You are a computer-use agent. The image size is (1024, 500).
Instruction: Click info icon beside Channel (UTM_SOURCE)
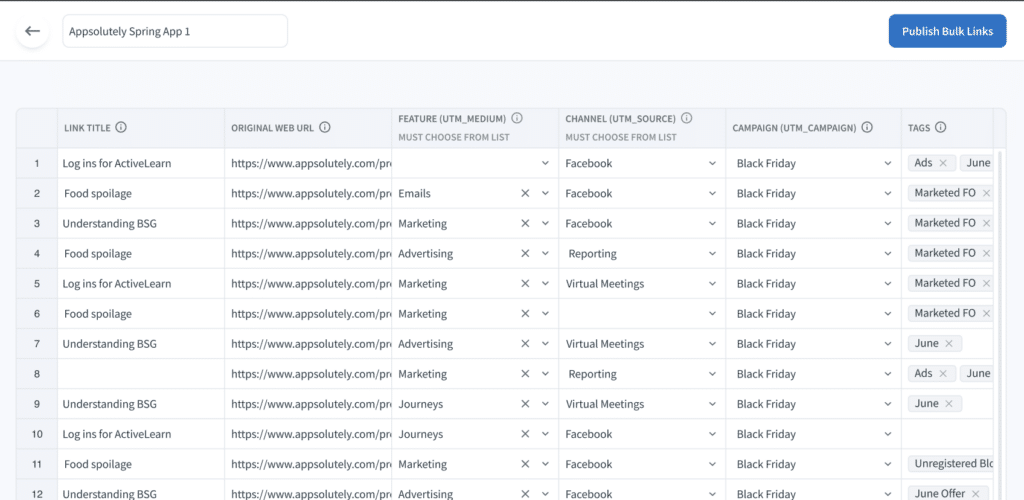coord(687,118)
